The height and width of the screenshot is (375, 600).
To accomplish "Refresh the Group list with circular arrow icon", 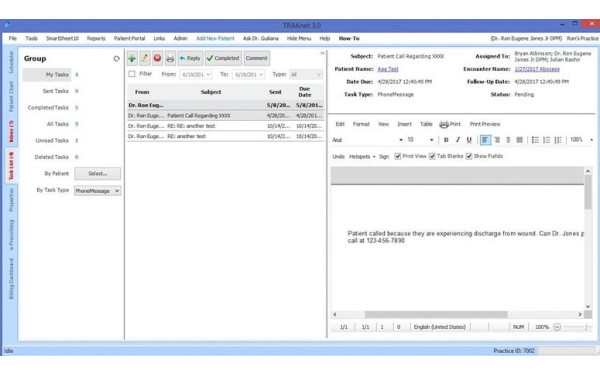I will (116, 59).
